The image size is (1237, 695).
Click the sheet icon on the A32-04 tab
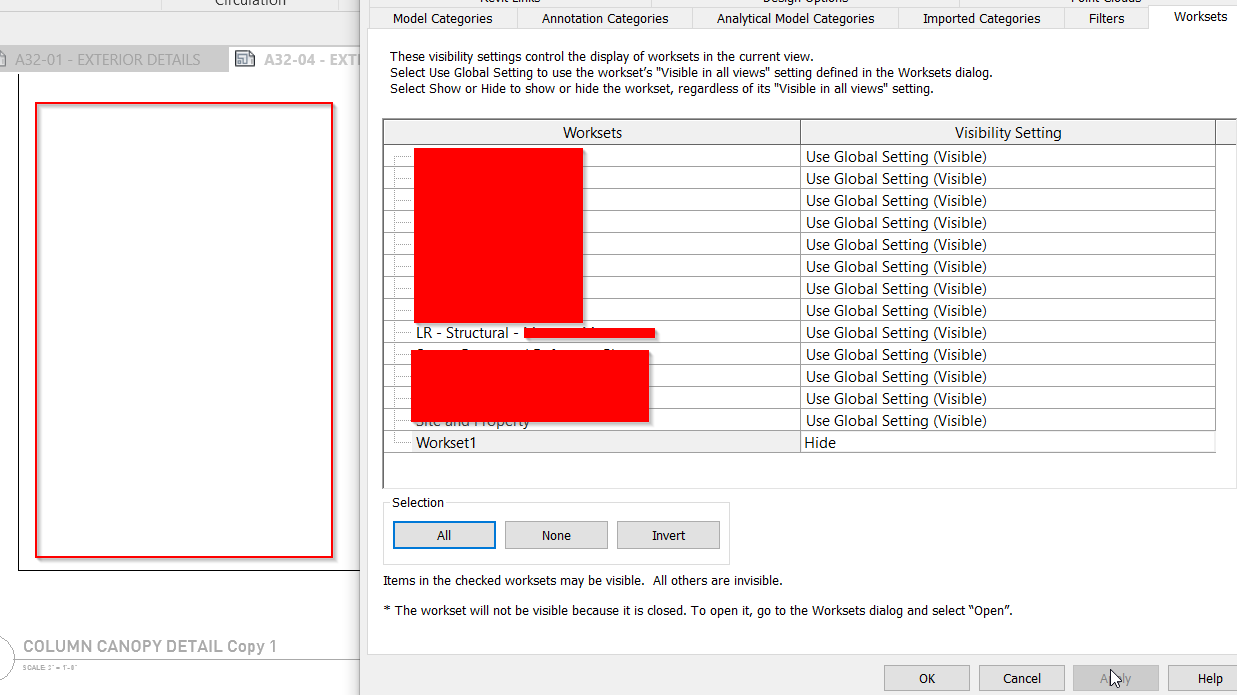pos(245,59)
